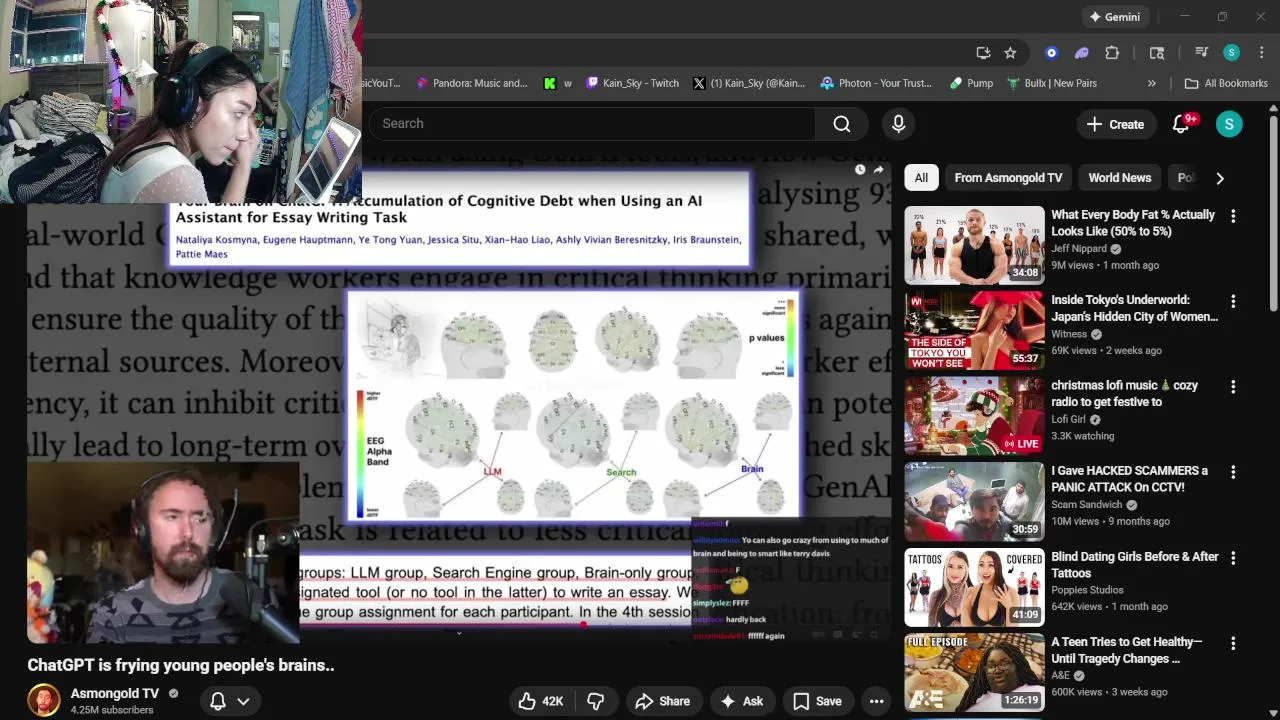The width and height of the screenshot is (1280, 720).
Task: Open the Pandora: Music bookmark
Action: point(471,83)
